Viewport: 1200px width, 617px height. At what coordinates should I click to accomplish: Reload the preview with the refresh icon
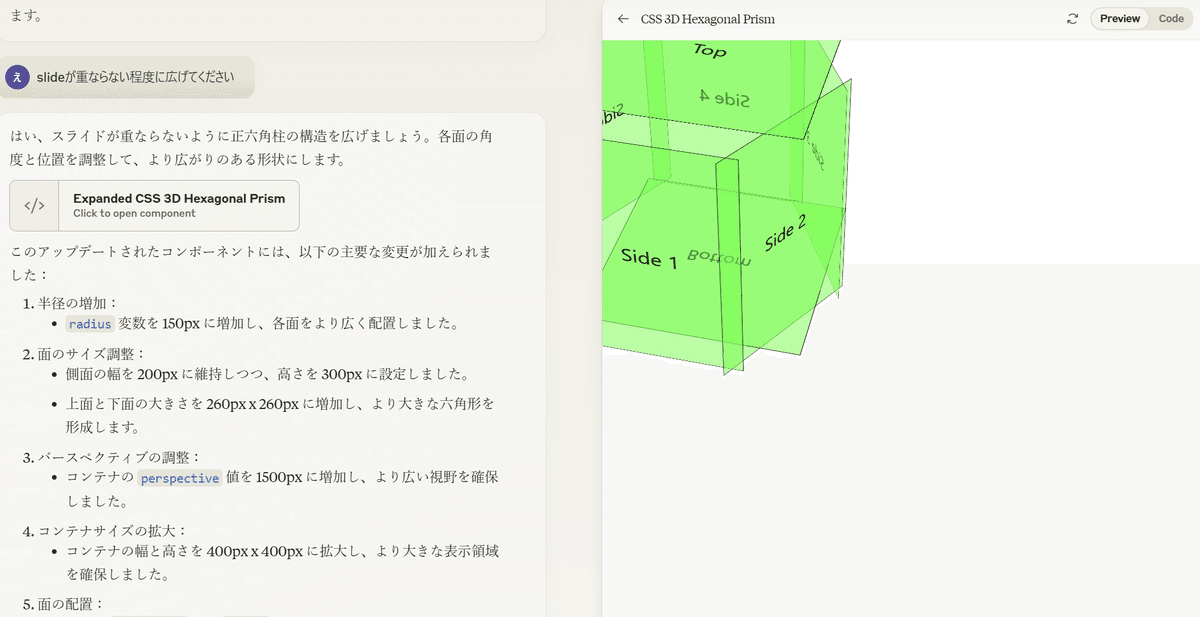tap(1073, 19)
